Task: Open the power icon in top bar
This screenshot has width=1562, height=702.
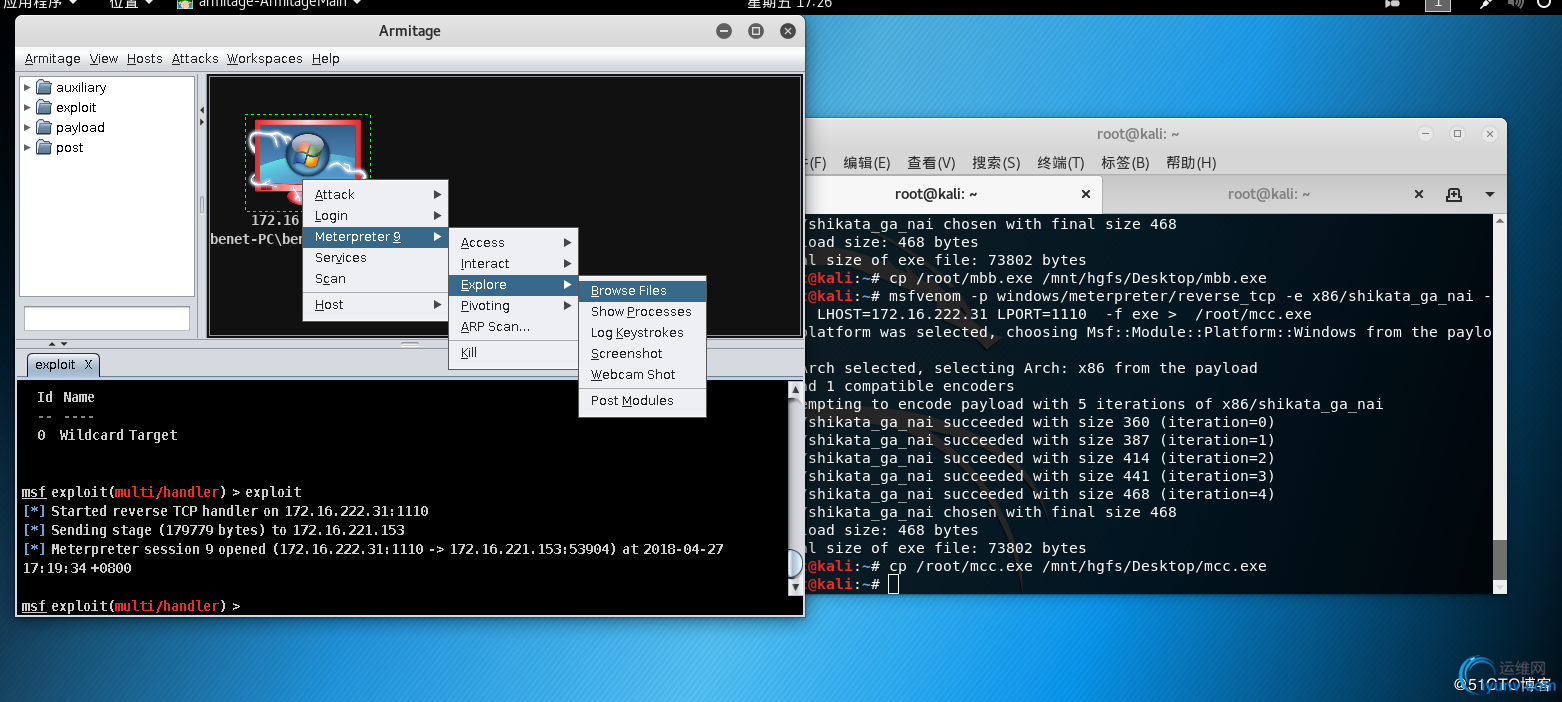Action: point(1545,4)
